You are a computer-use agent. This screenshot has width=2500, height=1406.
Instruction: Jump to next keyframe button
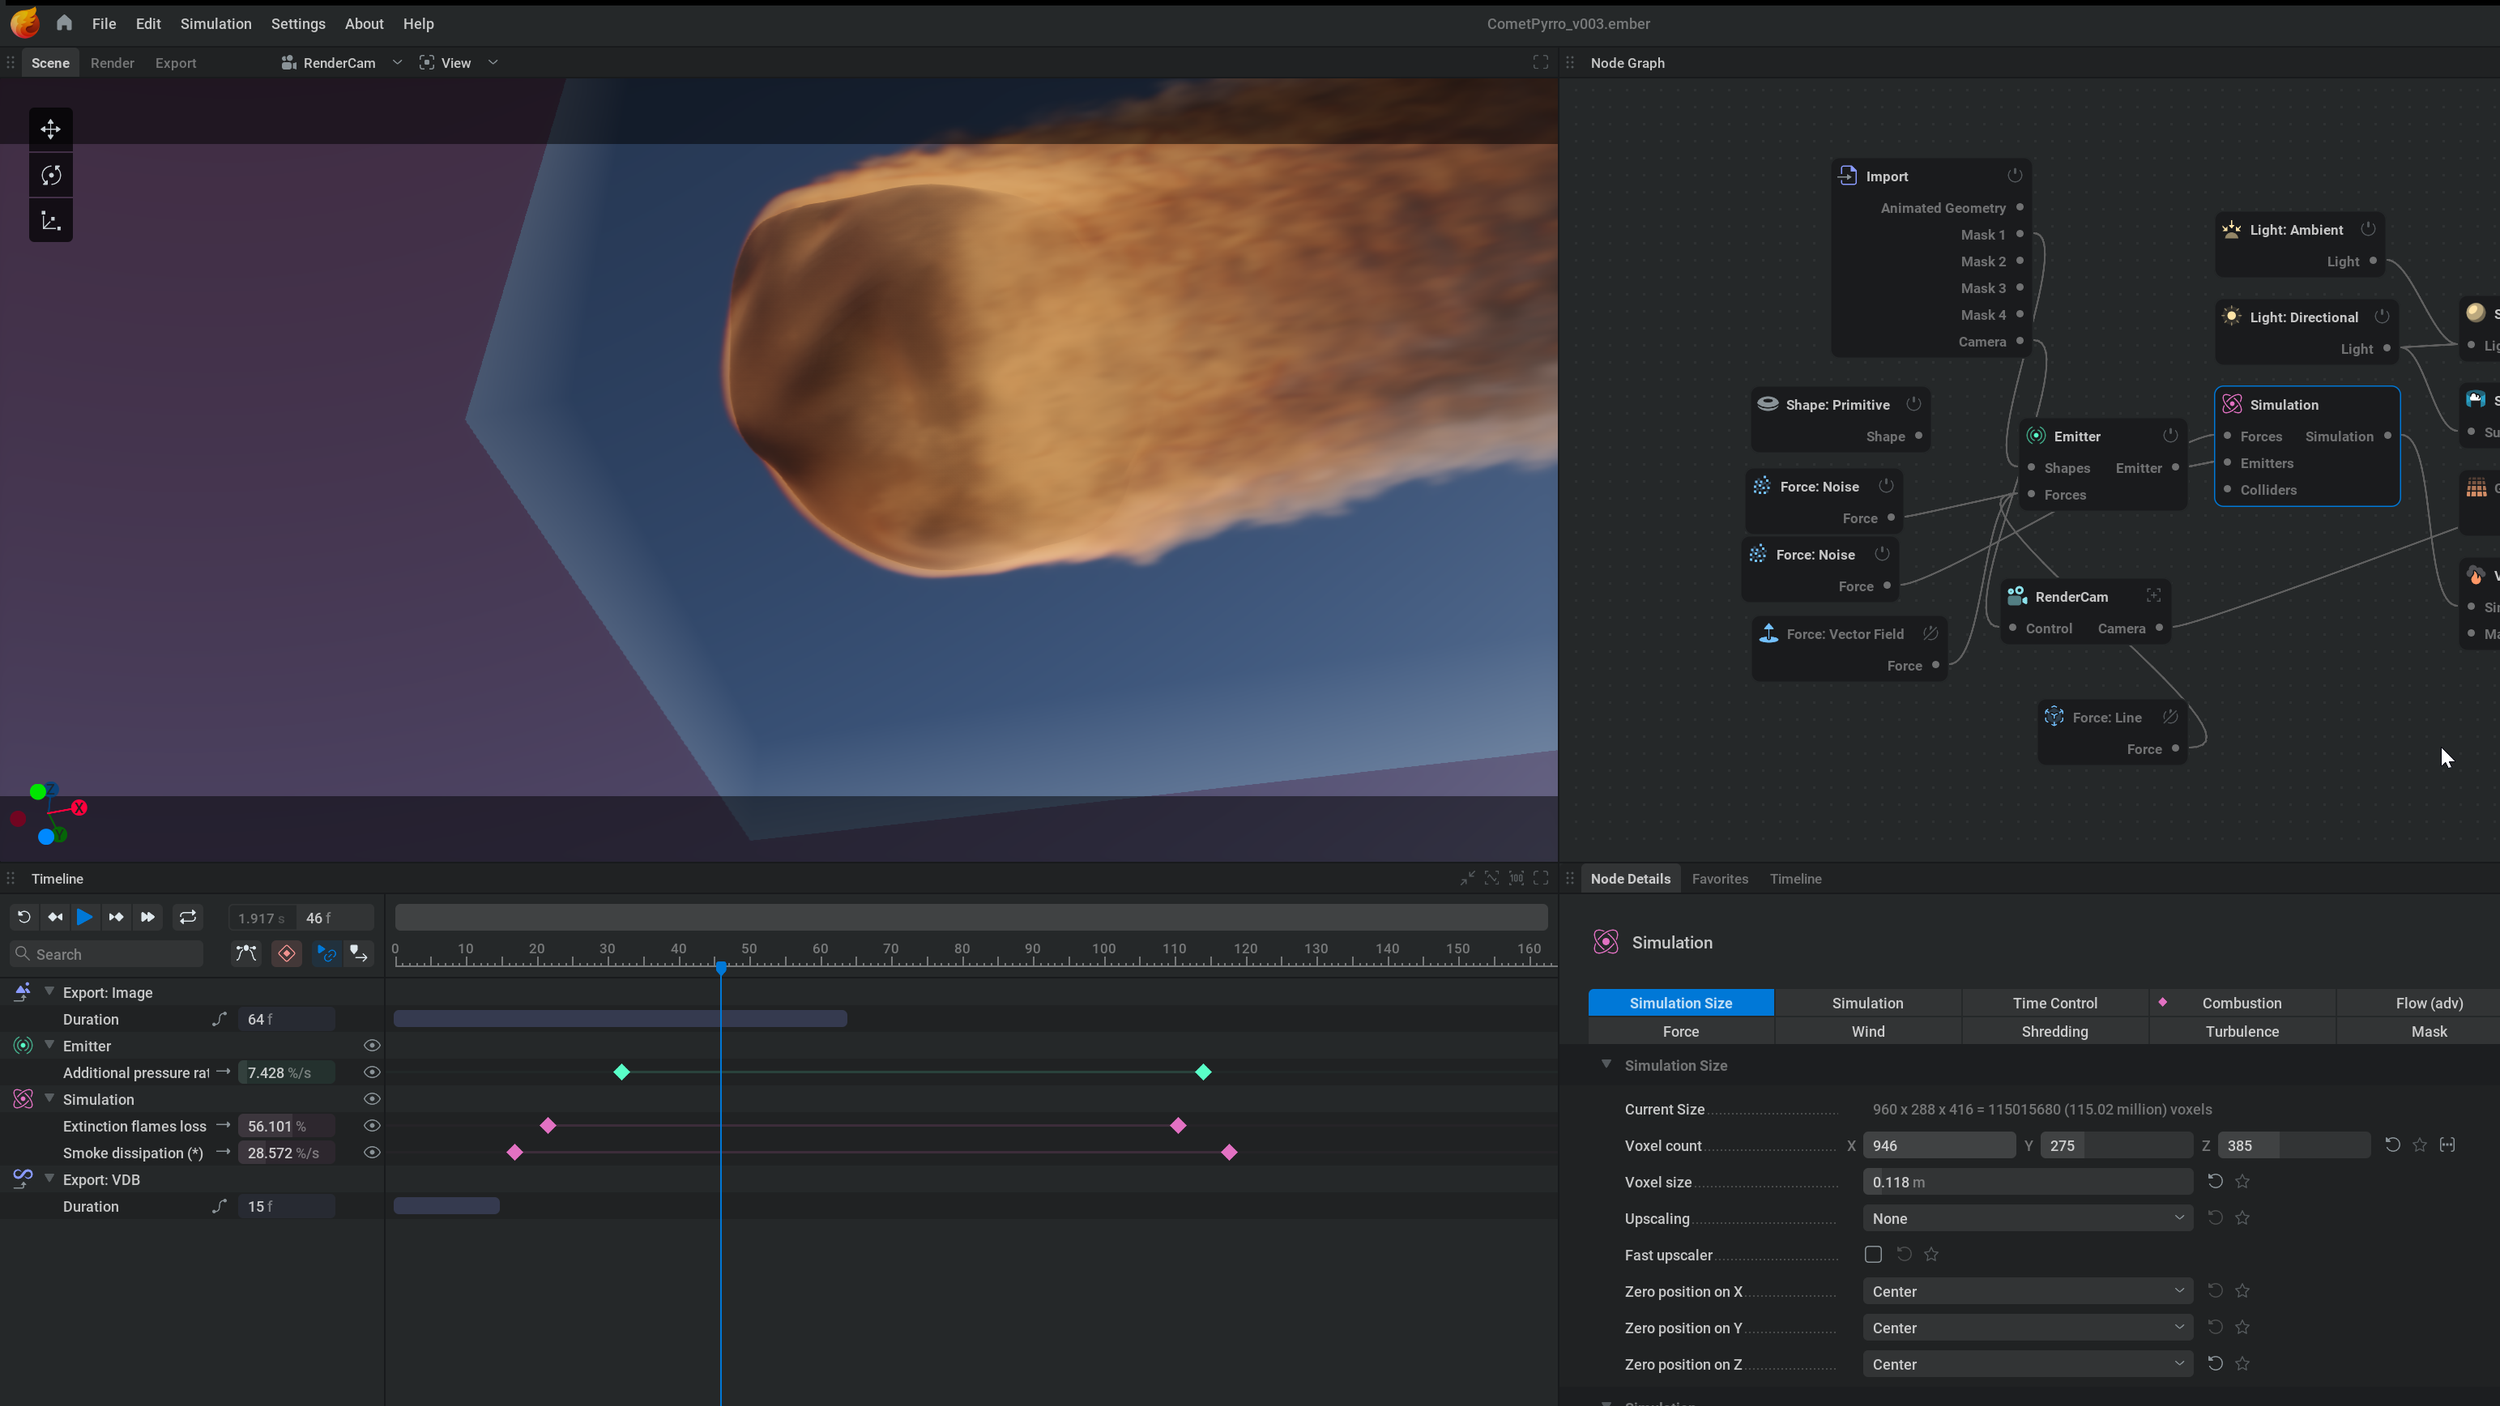116,917
